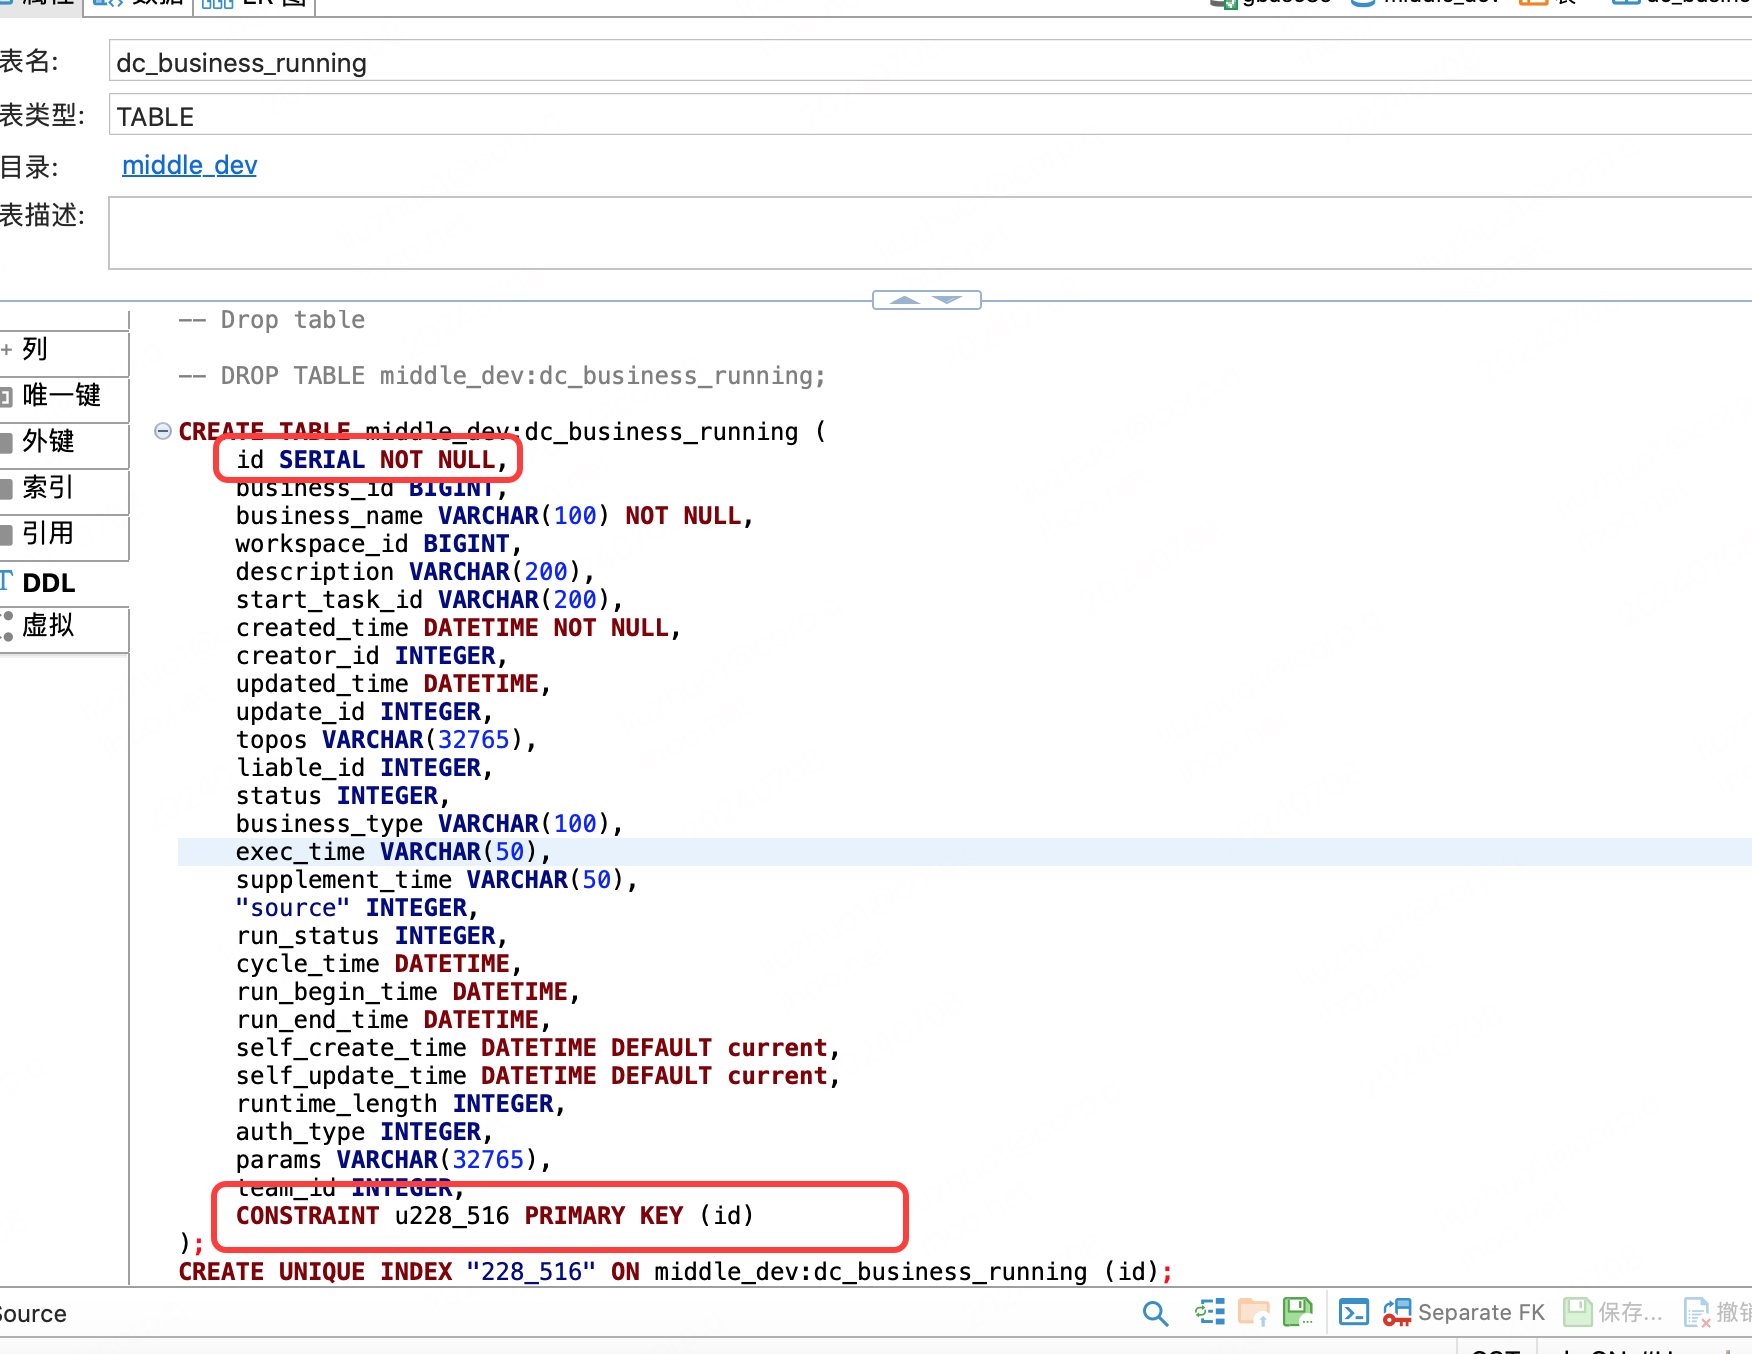The width and height of the screenshot is (1752, 1354).
Task: Open the SQL console icon
Action: pos(1354,1312)
